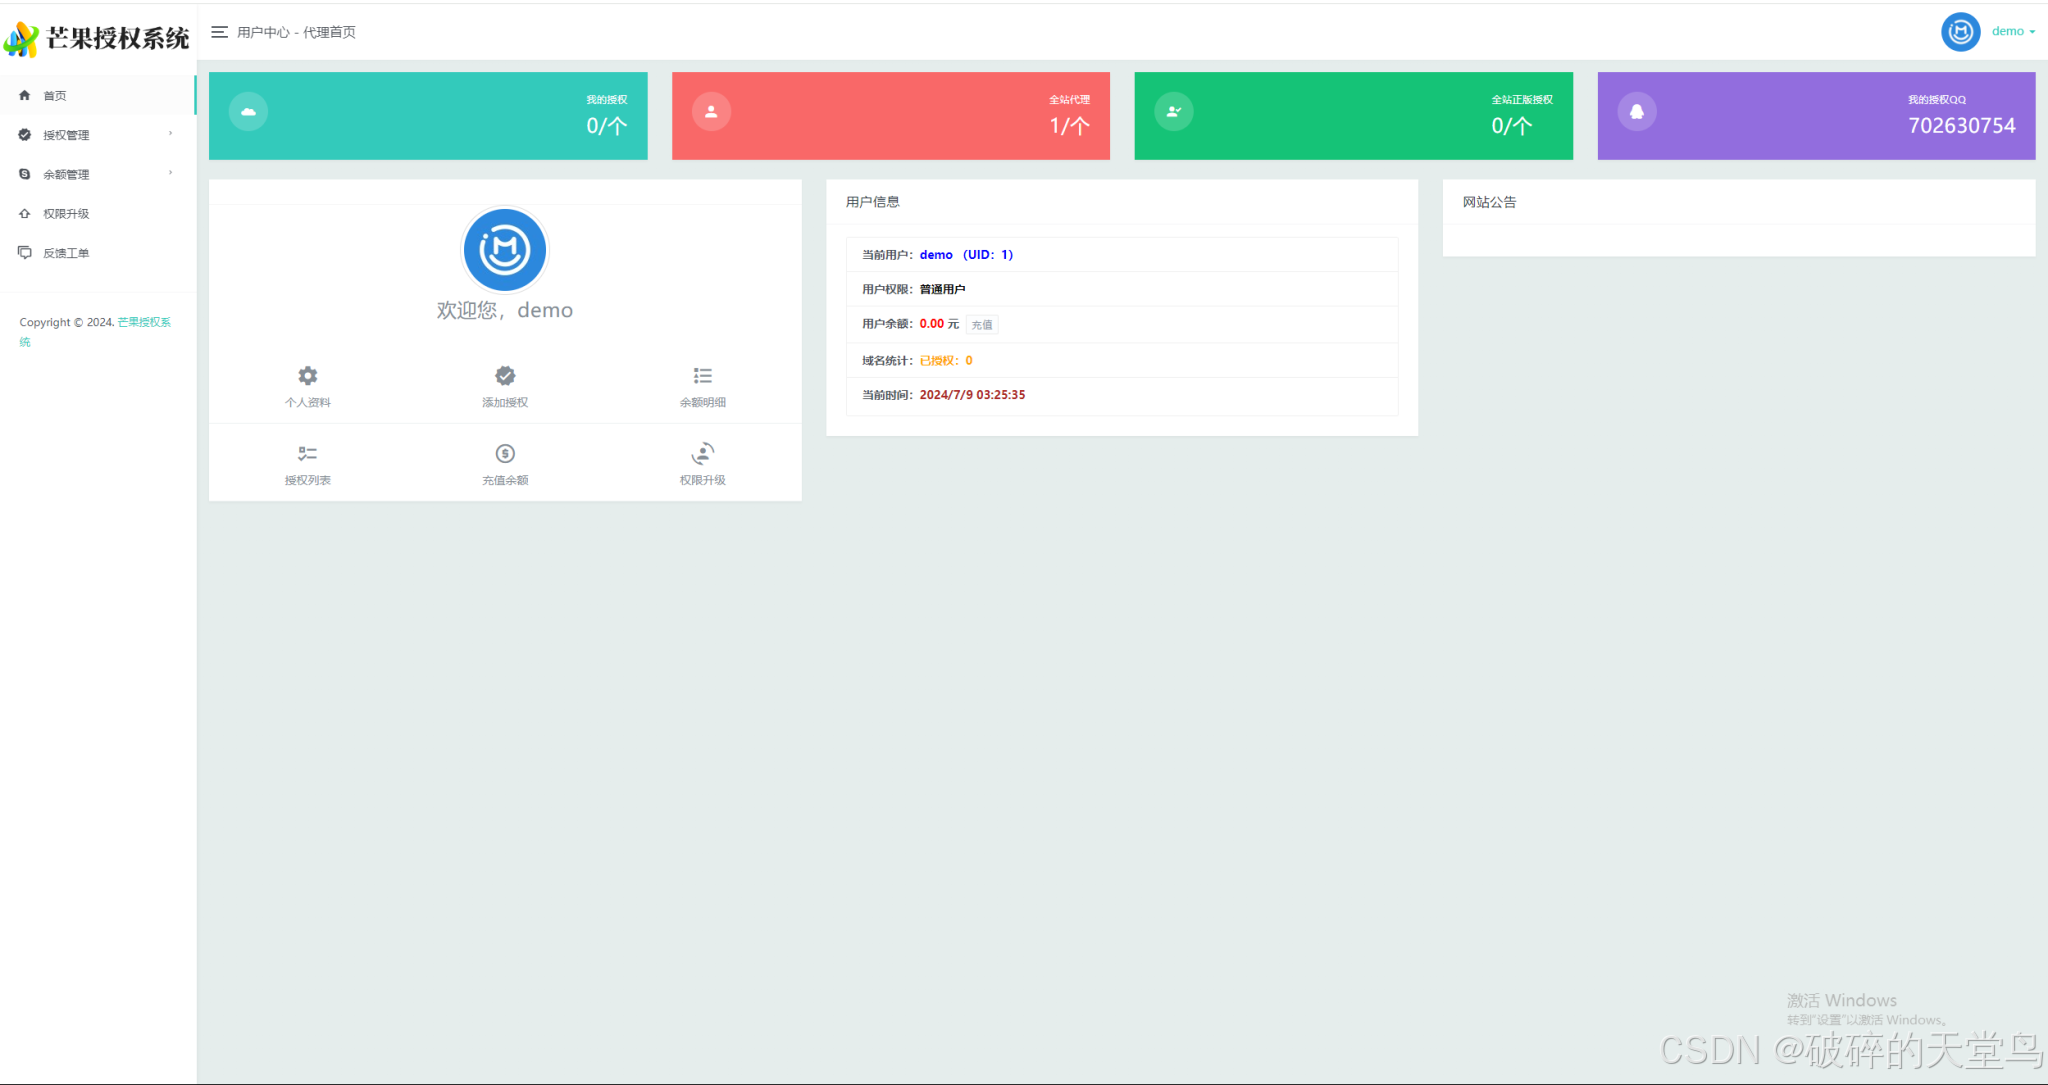2048x1085 pixels.
Task: Click the 授权列表 checklist icon
Action: (x=307, y=452)
